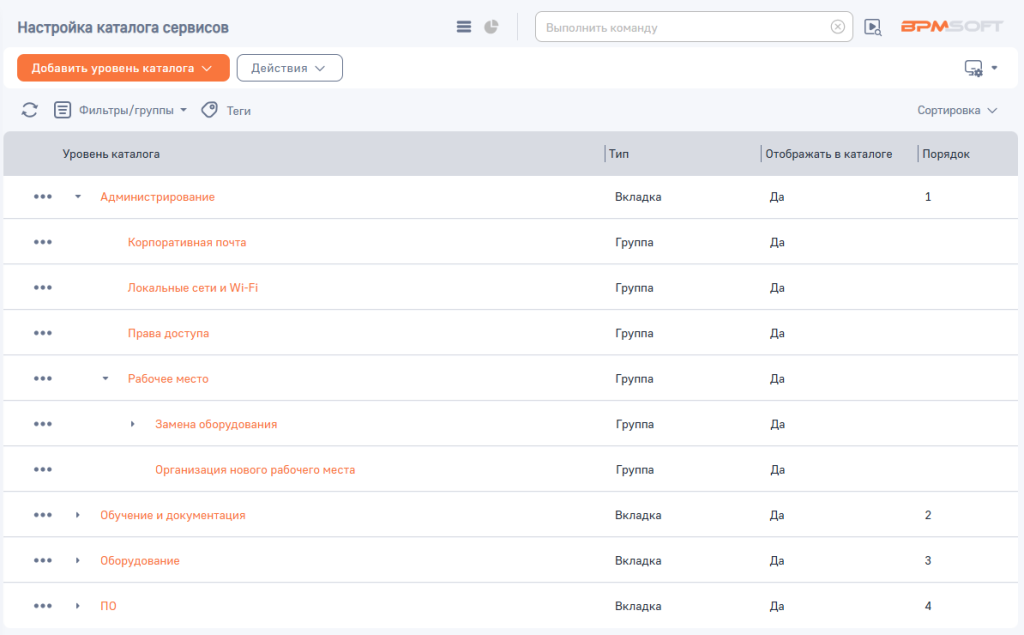Clear the command search field
This screenshot has height=635, width=1024.
[x=838, y=27]
